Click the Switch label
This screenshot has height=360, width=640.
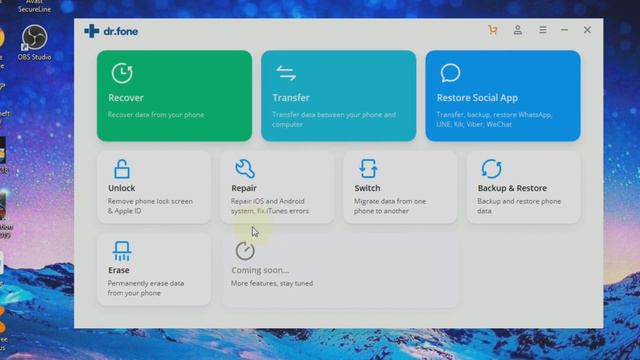coord(367,188)
